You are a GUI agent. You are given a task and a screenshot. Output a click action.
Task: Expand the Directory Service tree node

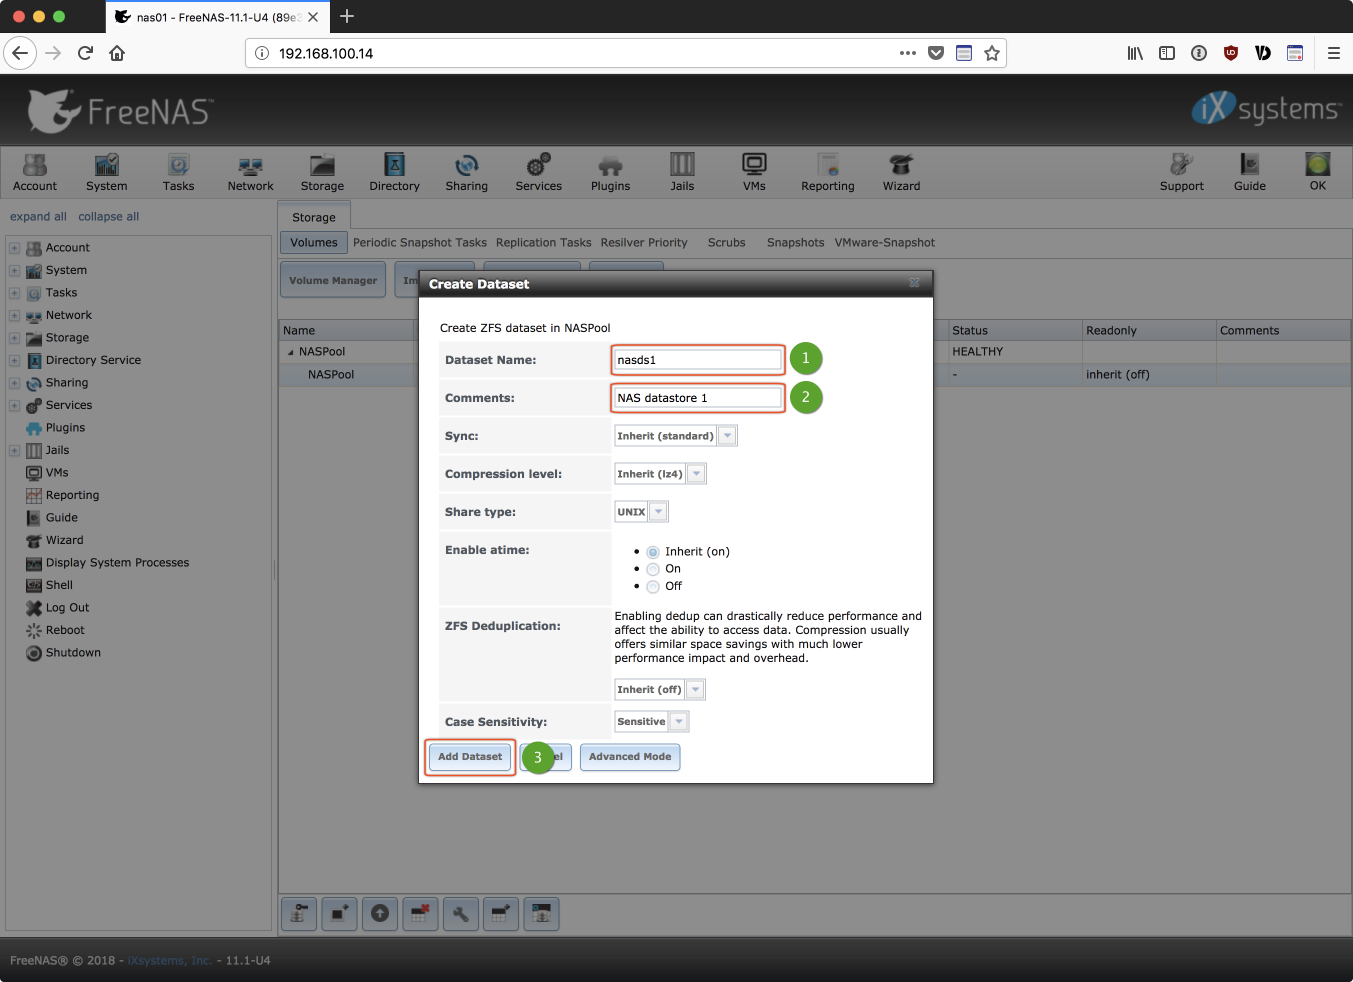[x=14, y=361]
